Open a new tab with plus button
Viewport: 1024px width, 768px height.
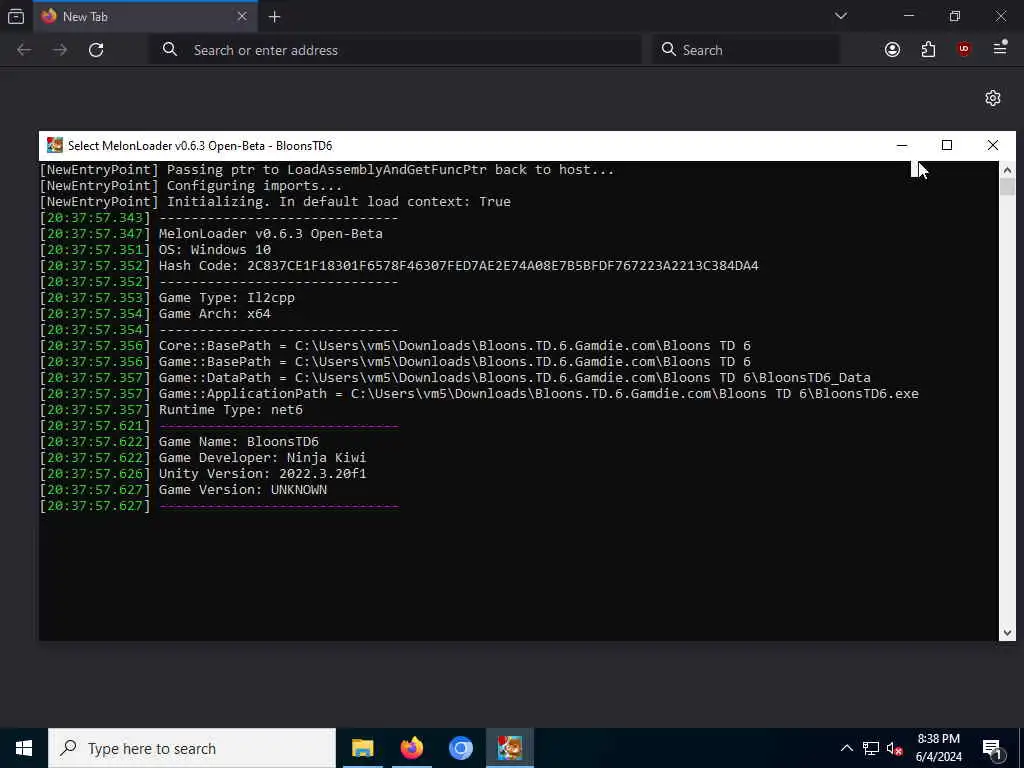pos(274,17)
